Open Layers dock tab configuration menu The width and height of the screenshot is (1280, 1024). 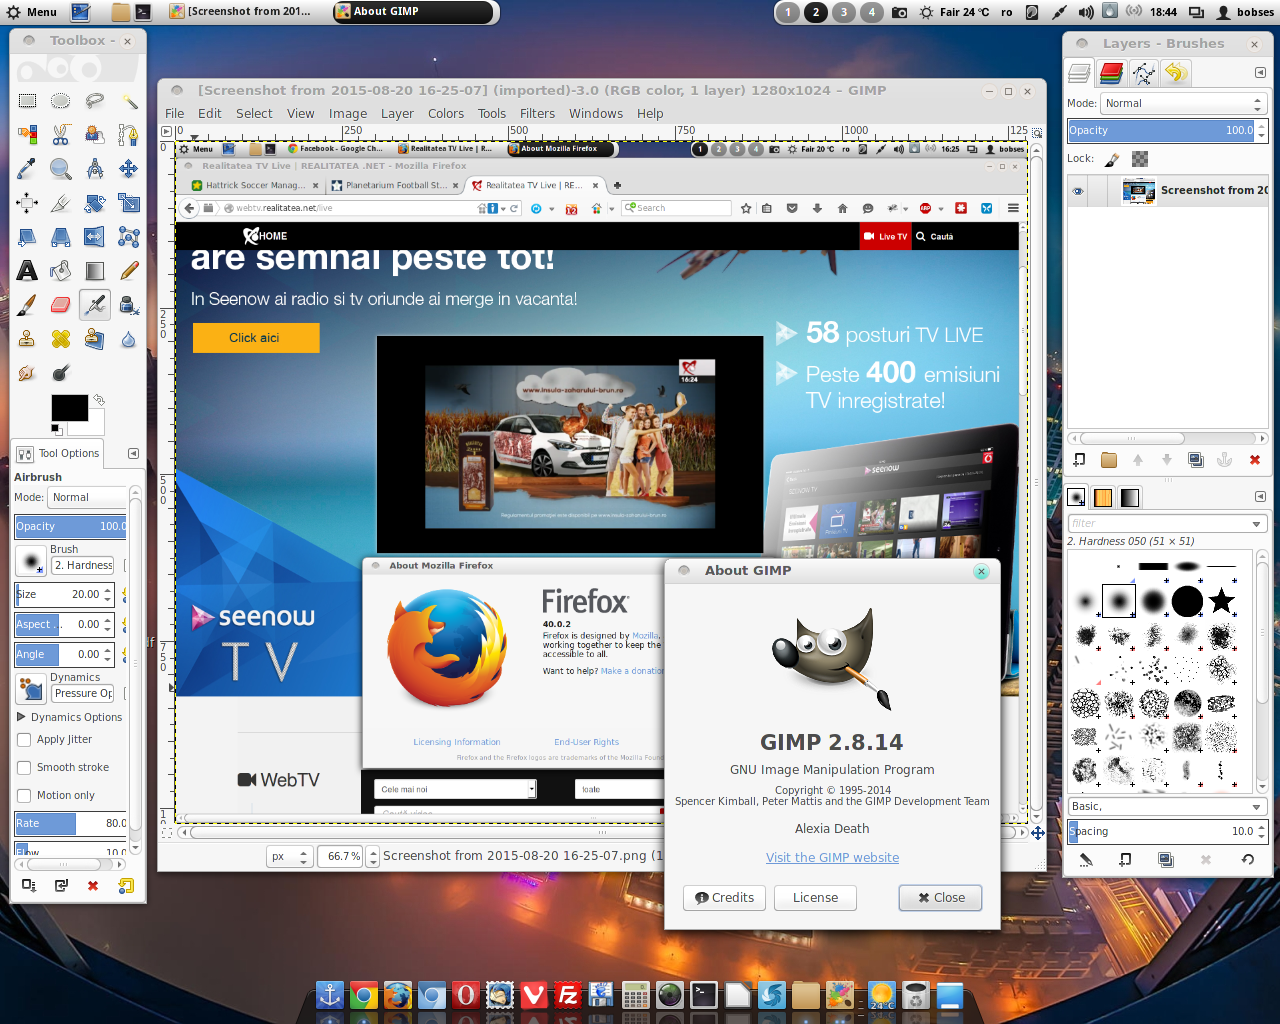point(1260,73)
